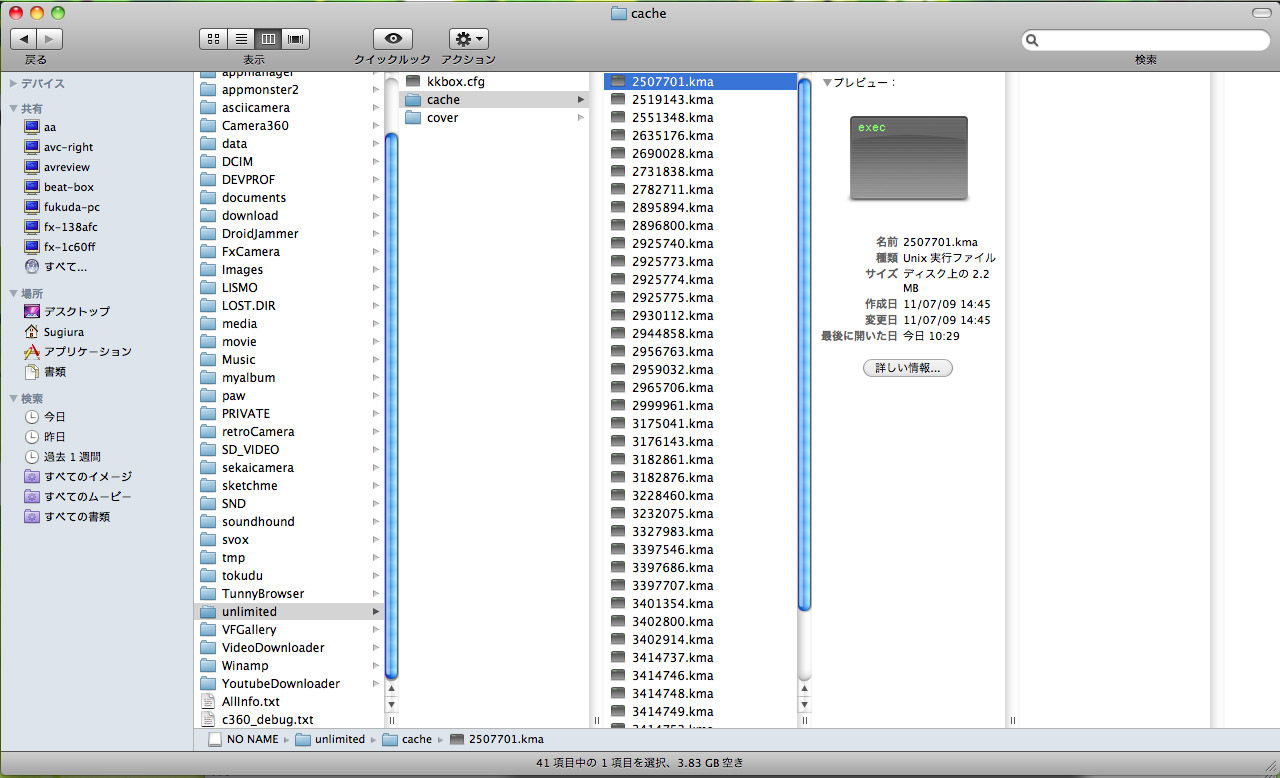The height and width of the screenshot is (778, 1280).
Task: Collapse the 共有 sidebar section
Action: pyautogui.click(x=13, y=109)
